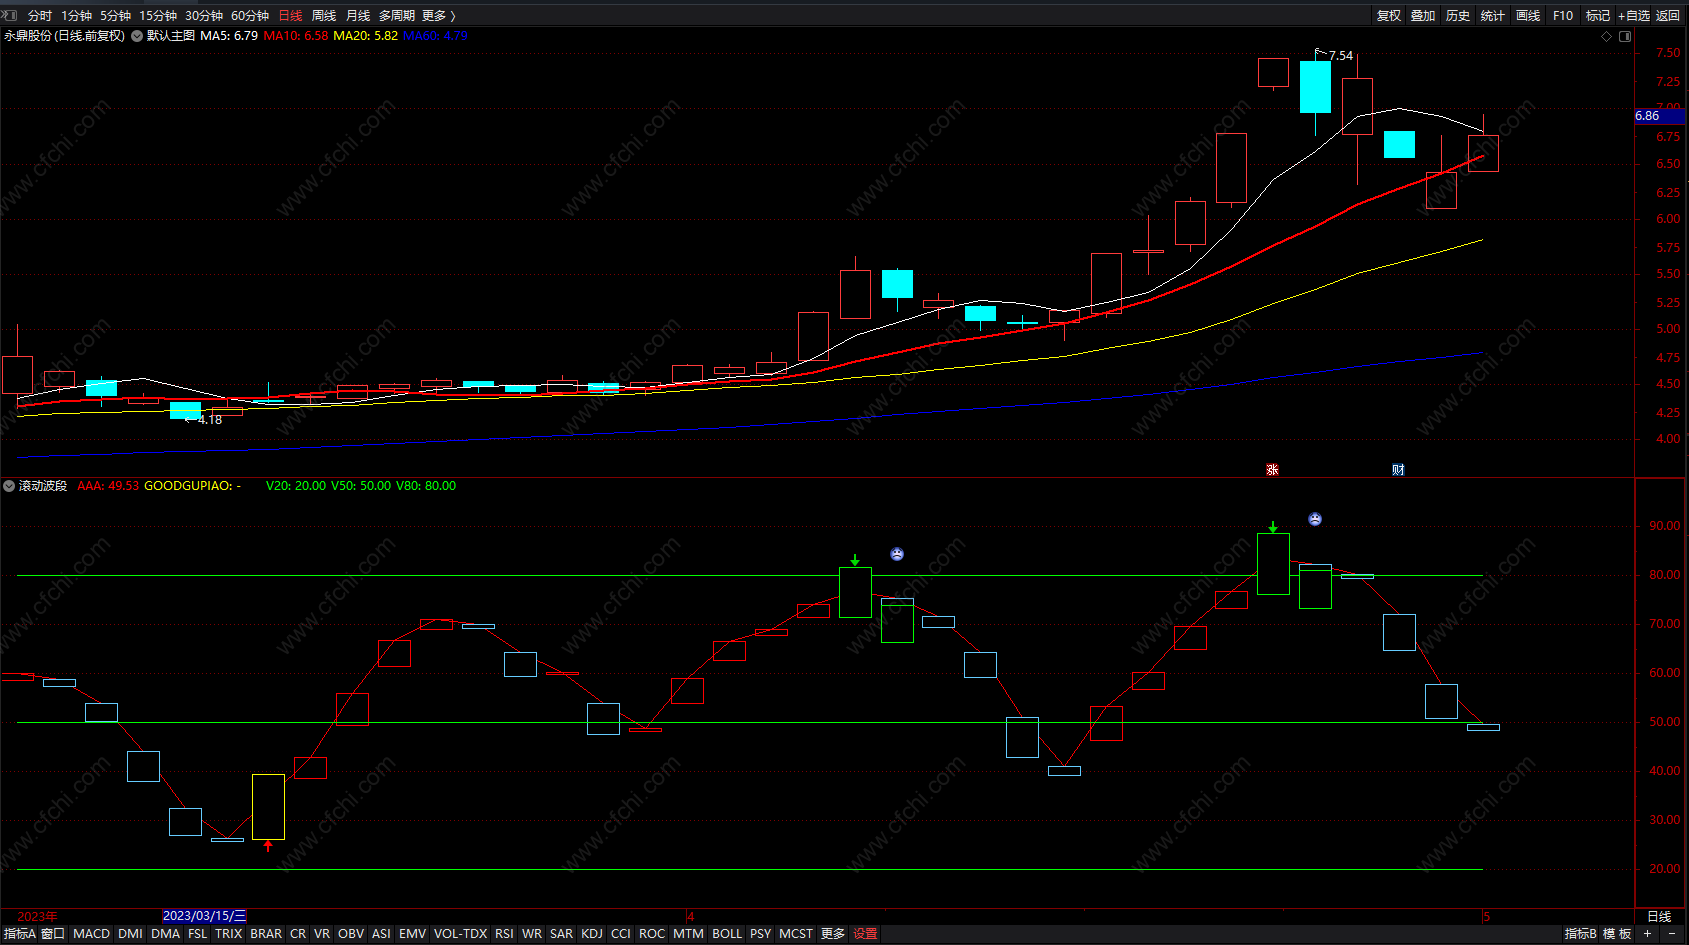Switch indicator to WR

(x=532, y=934)
